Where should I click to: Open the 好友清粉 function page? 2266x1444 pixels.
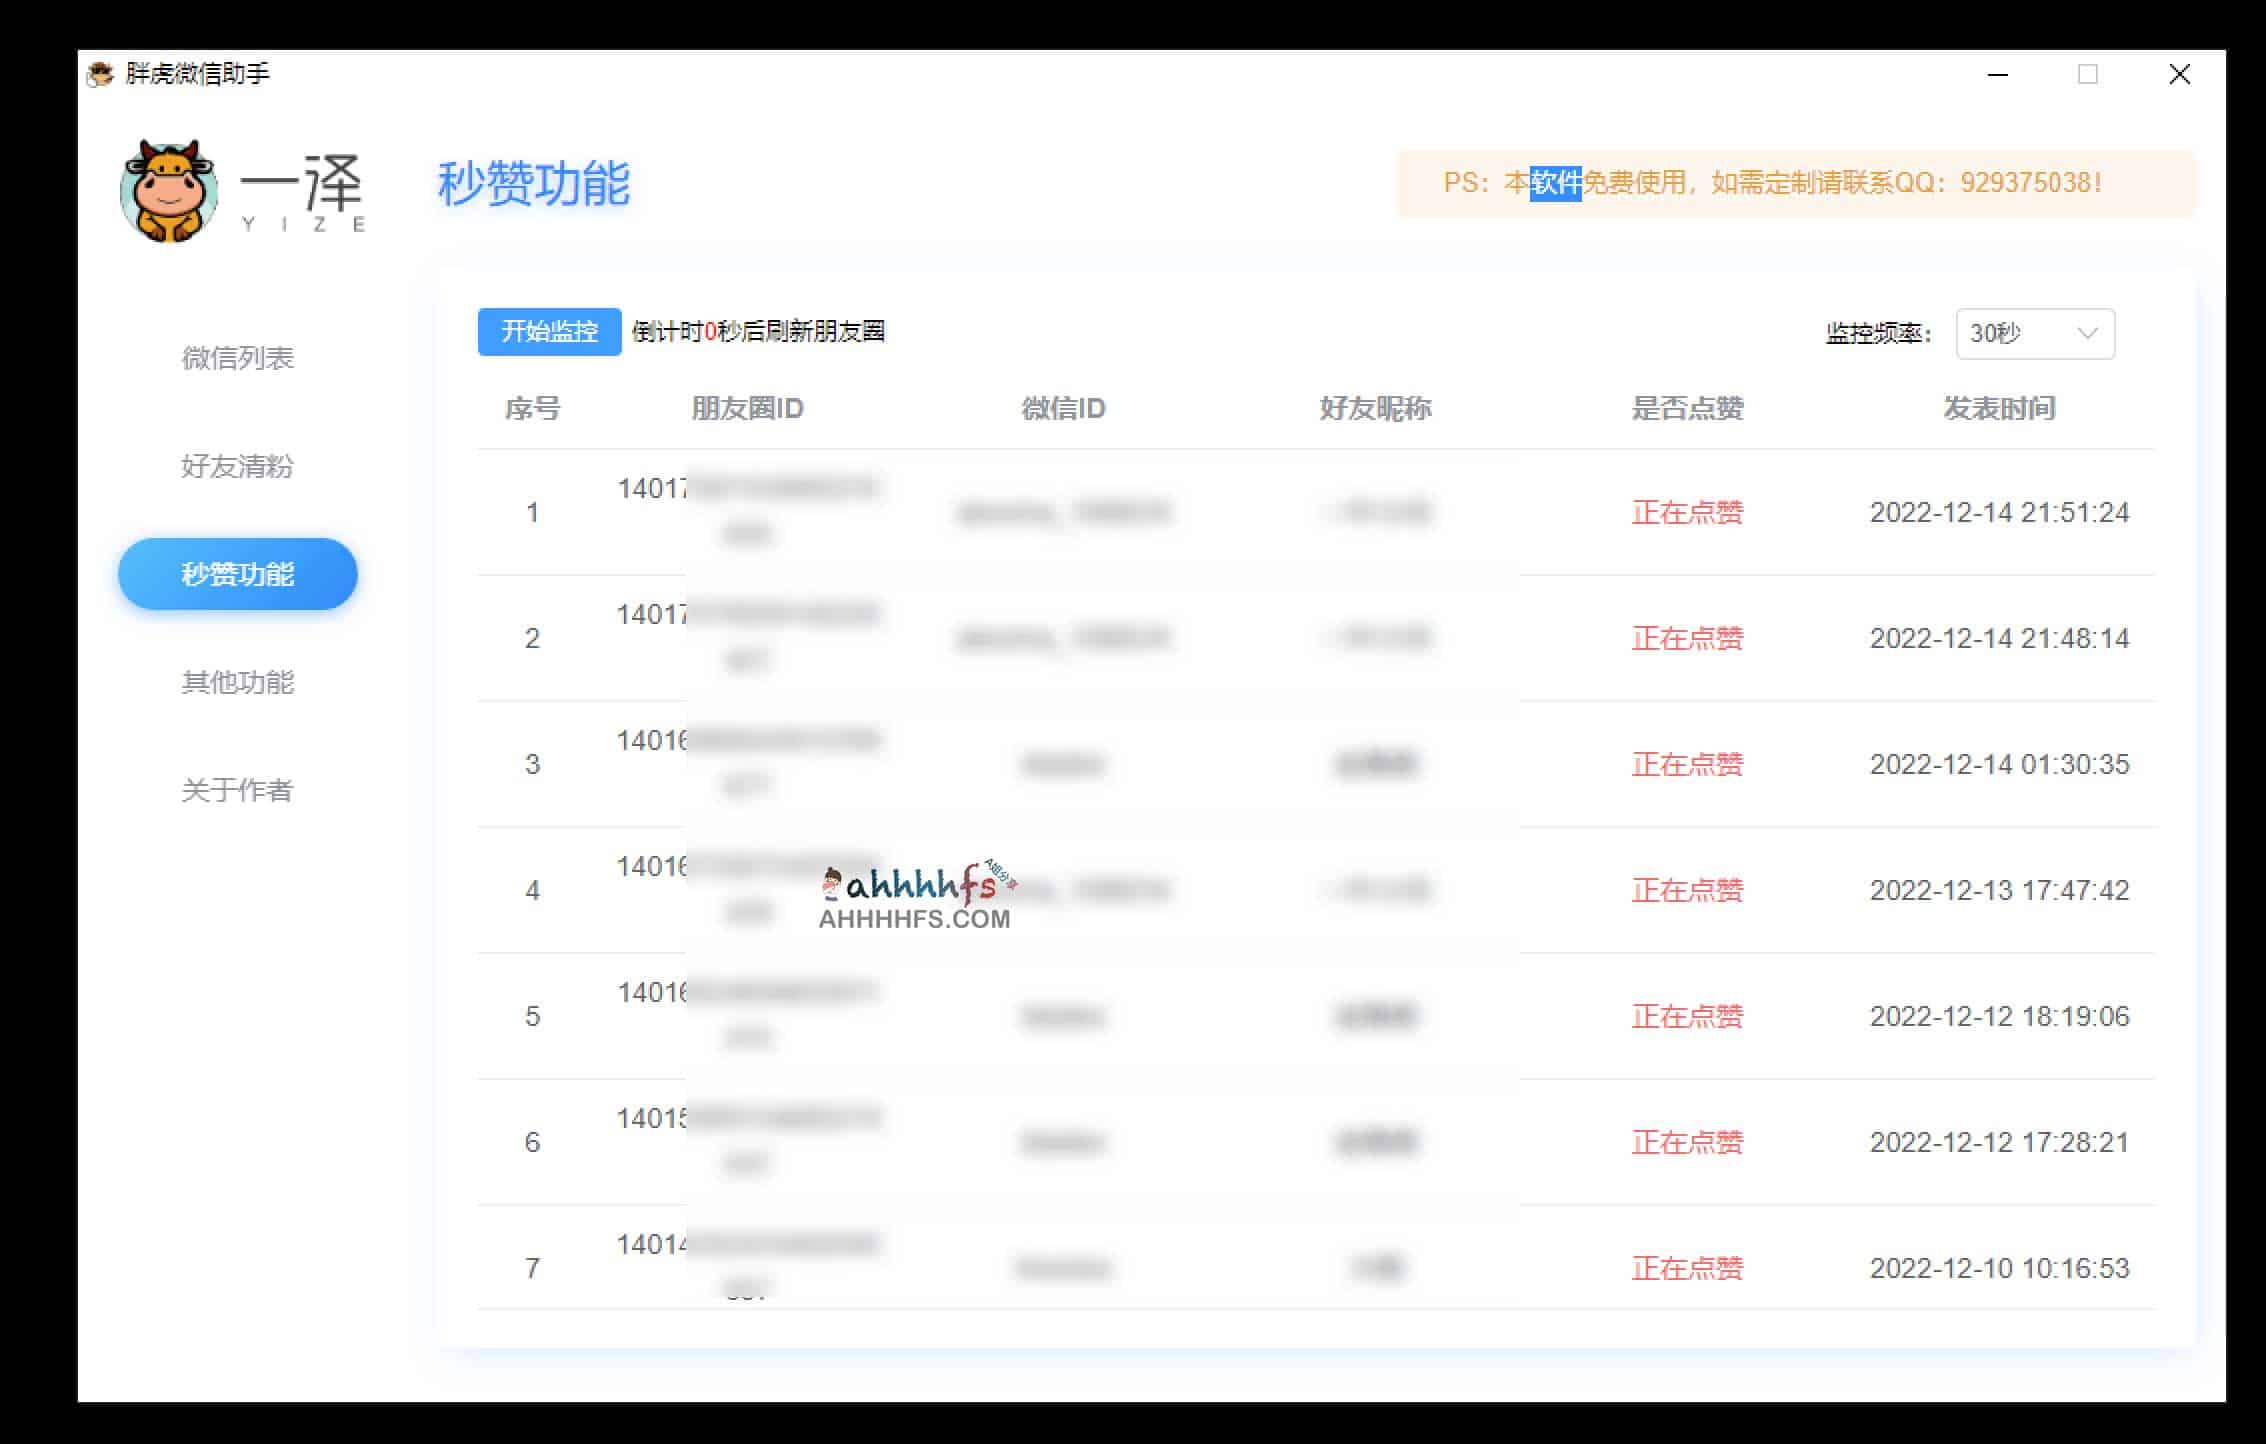236,467
